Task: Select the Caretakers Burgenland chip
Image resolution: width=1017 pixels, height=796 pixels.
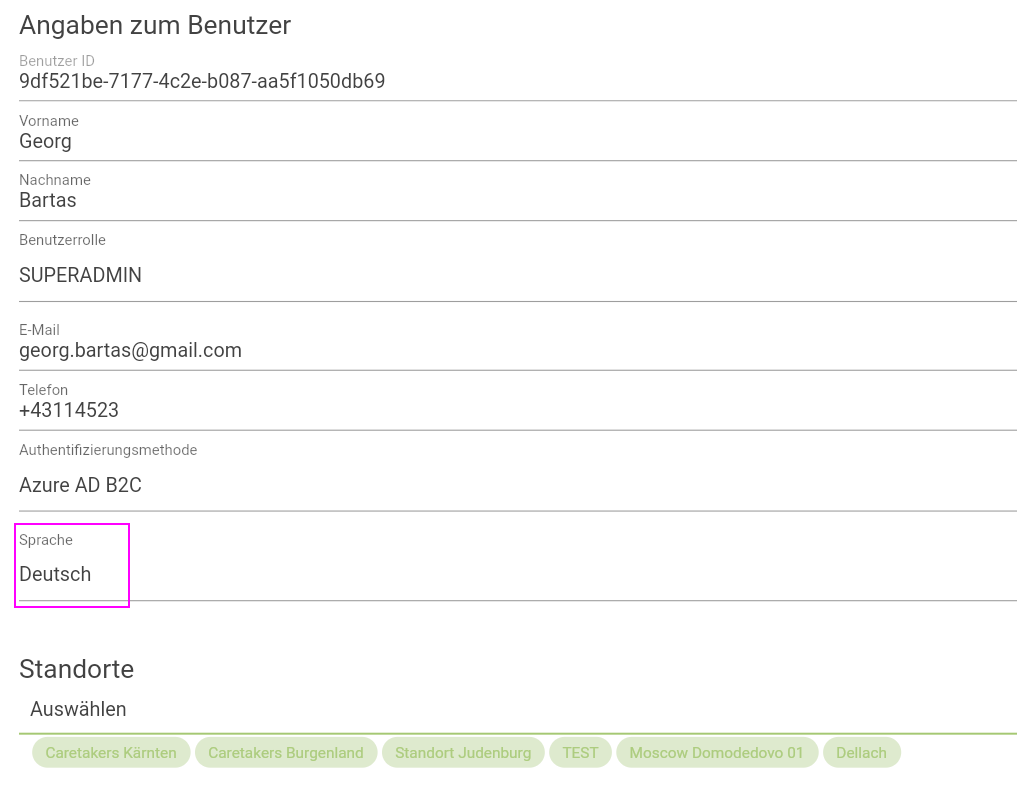Action: point(286,753)
